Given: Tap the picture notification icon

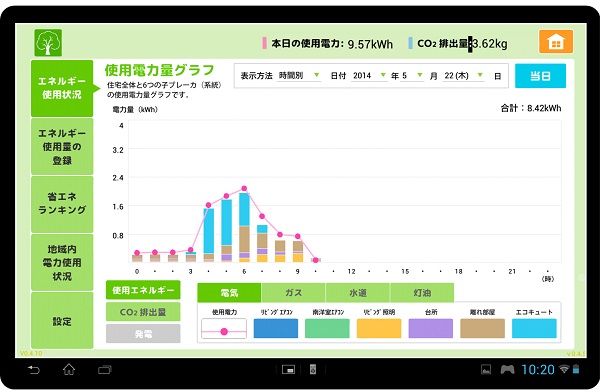Looking at the screenshot, I should (486, 369).
